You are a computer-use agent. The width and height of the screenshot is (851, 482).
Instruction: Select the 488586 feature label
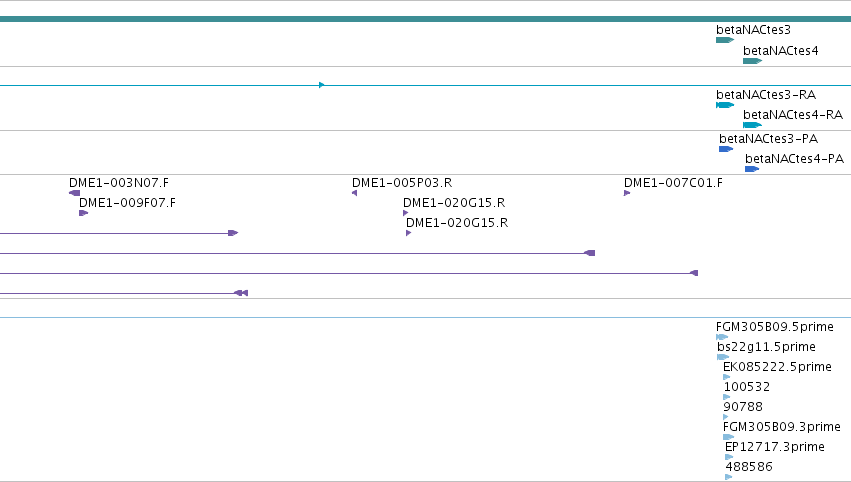coord(749,467)
